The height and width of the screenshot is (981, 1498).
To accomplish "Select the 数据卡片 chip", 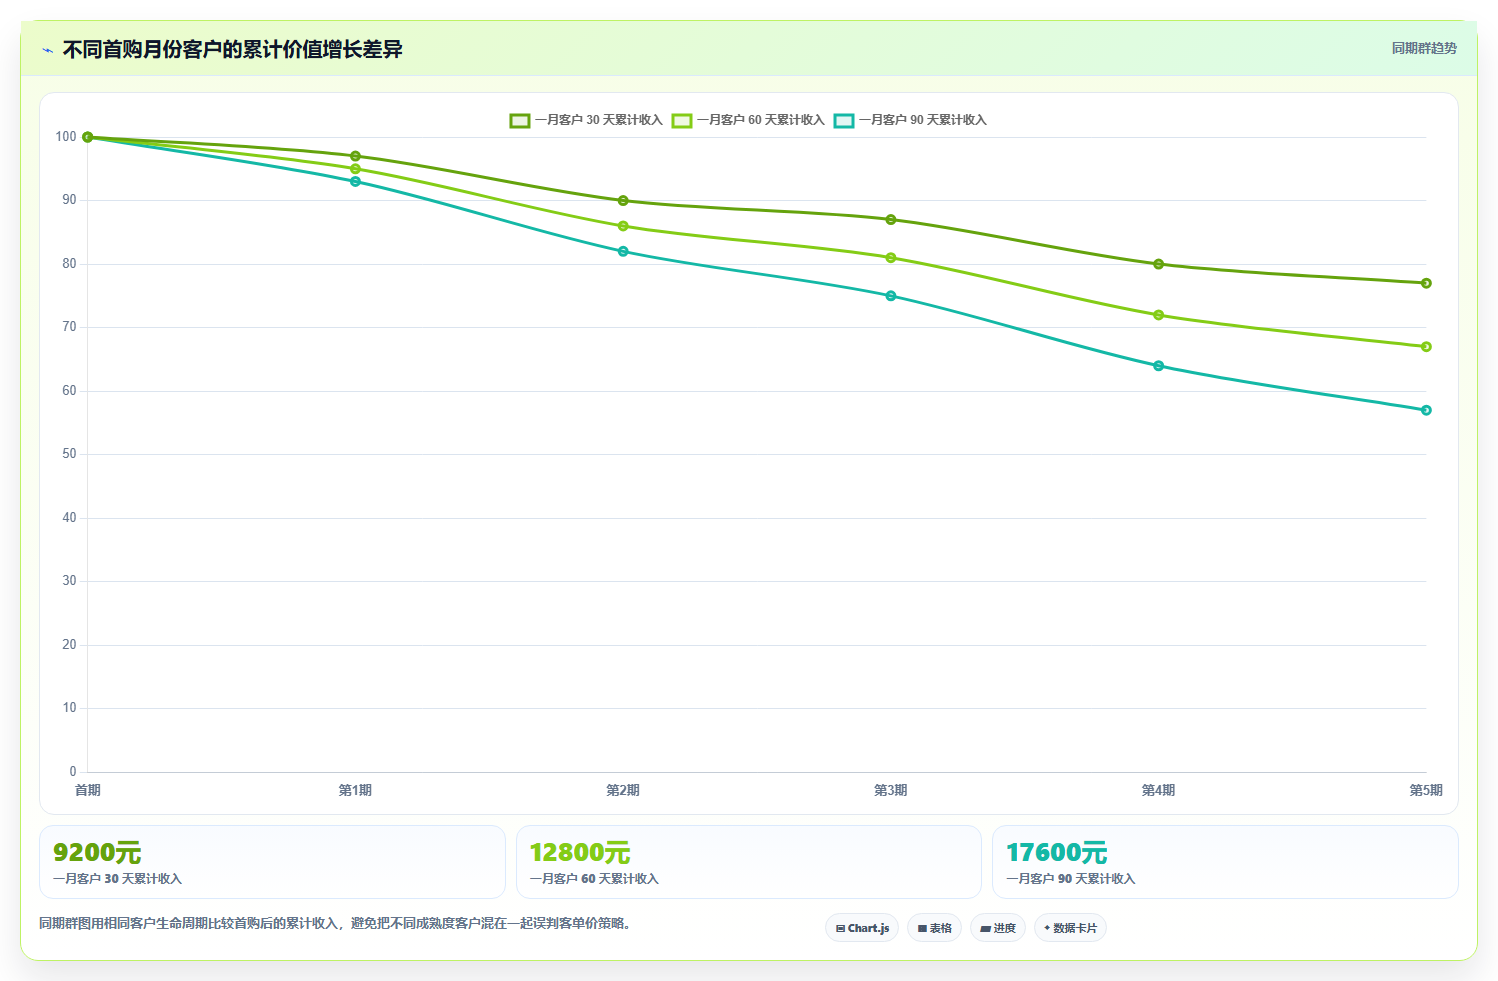I will (1070, 928).
